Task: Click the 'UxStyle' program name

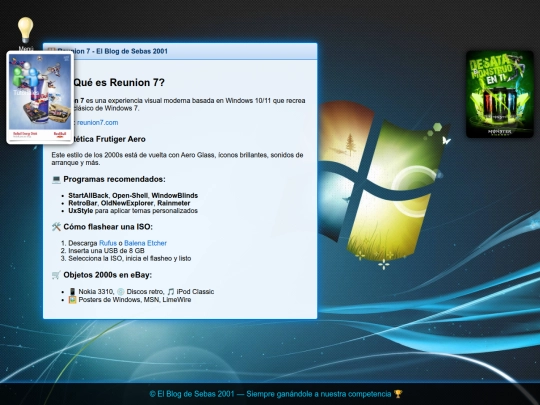Action: coord(81,211)
